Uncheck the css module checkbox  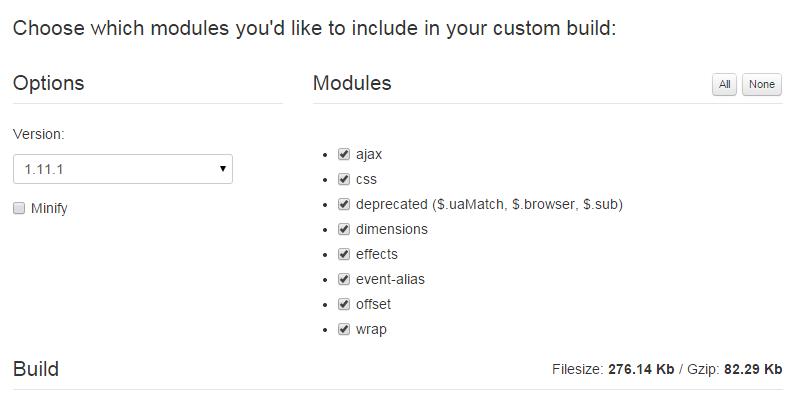point(344,179)
